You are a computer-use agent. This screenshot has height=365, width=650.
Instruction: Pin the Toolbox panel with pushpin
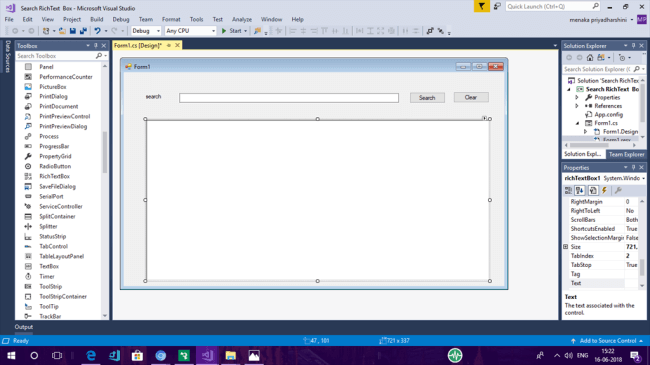(x=96, y=46)
